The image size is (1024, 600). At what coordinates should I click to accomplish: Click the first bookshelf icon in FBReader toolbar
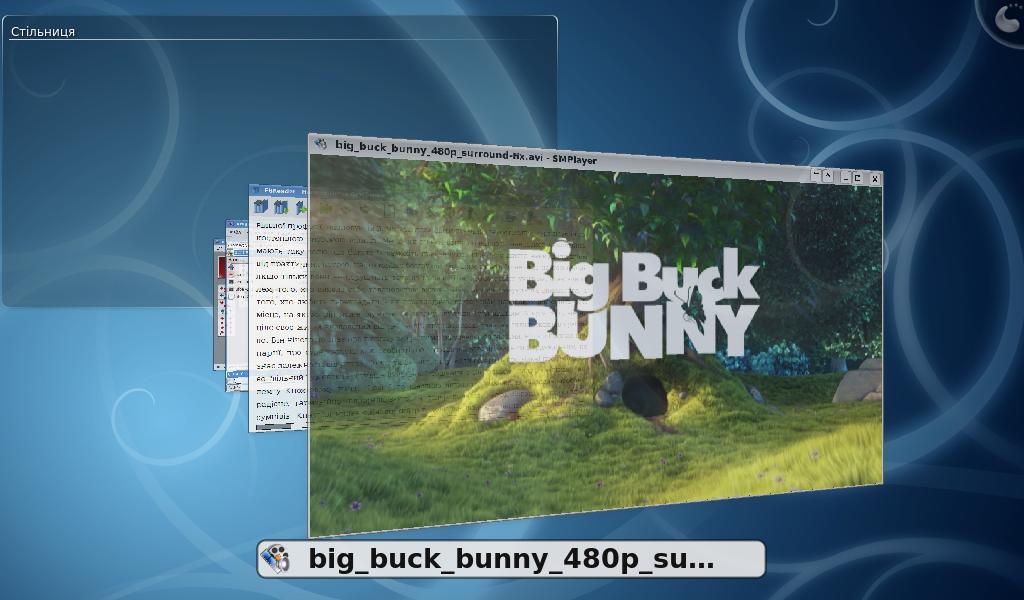click(x=261, y=207)
